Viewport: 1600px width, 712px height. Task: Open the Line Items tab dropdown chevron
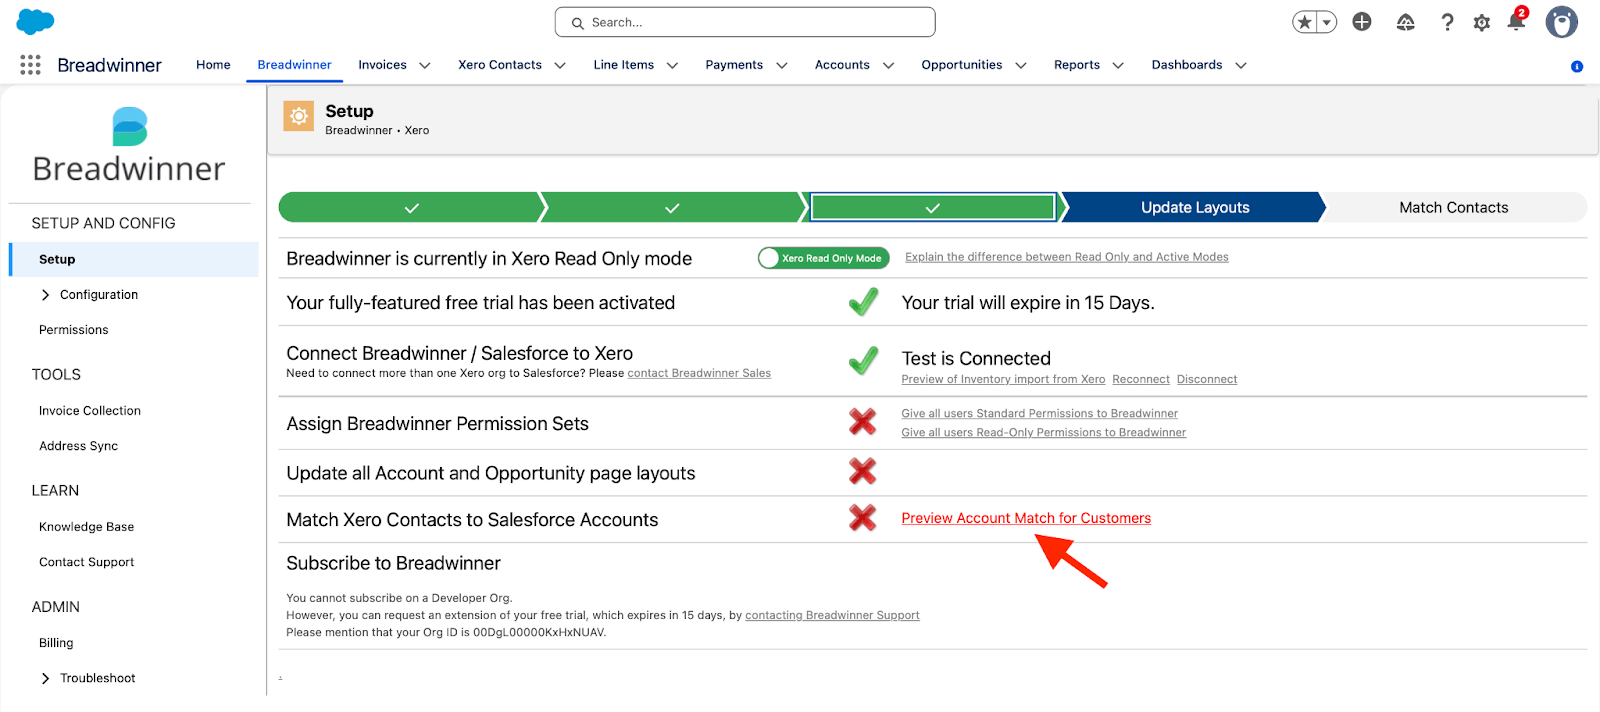point(672,66)
